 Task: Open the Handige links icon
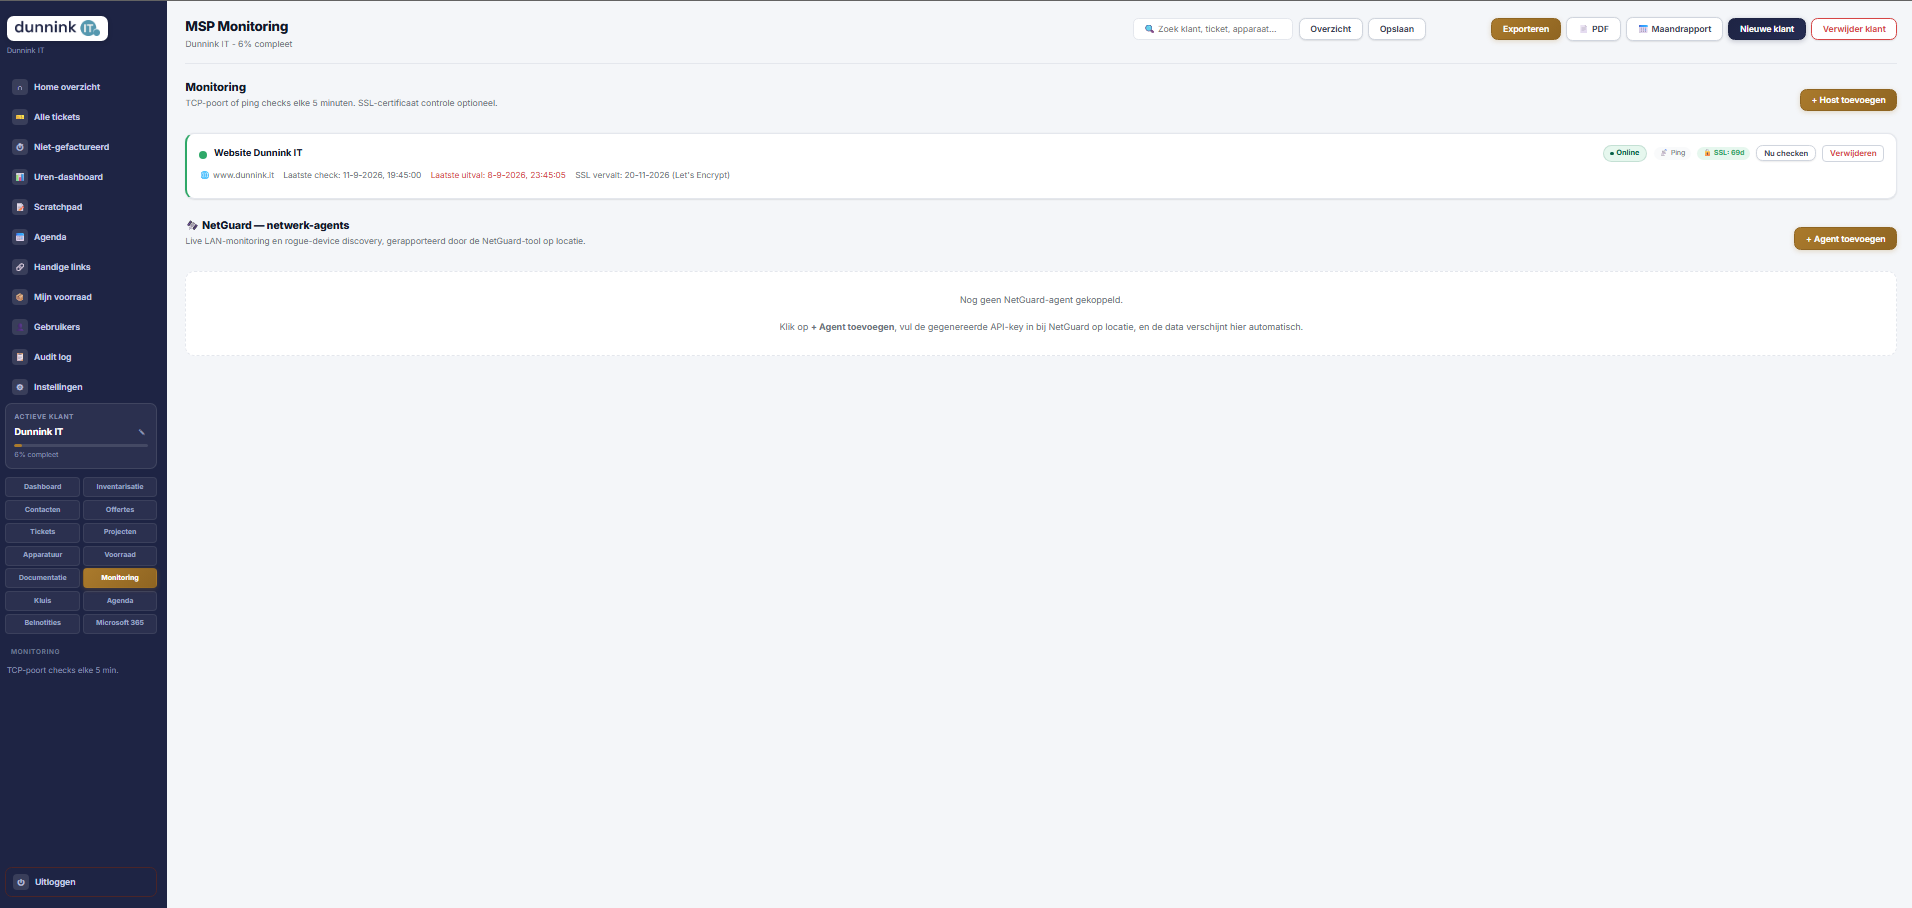click(x=20, y=267)
